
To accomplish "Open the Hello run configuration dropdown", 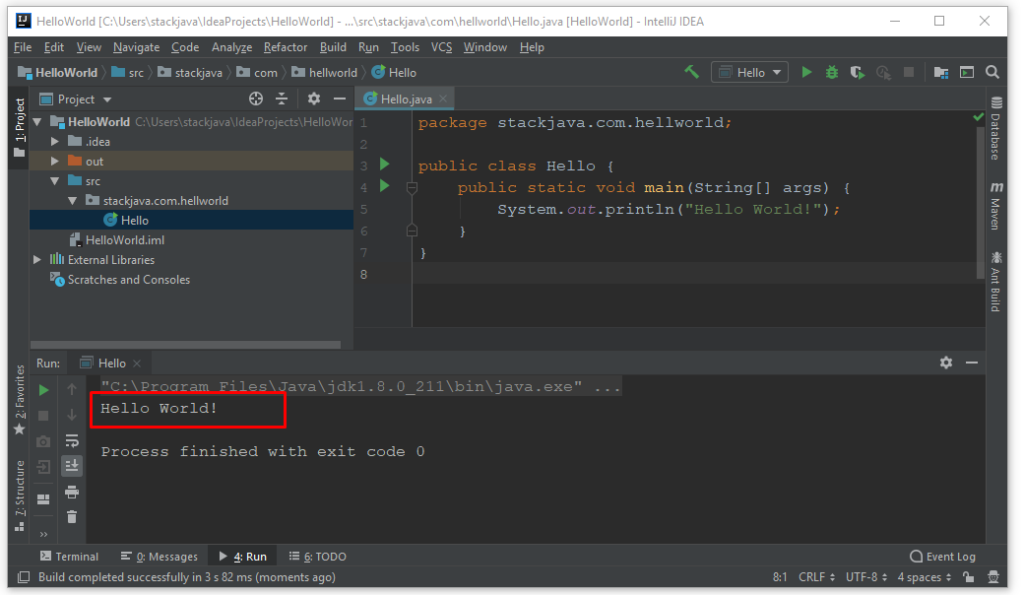I will tap(748, 71).
